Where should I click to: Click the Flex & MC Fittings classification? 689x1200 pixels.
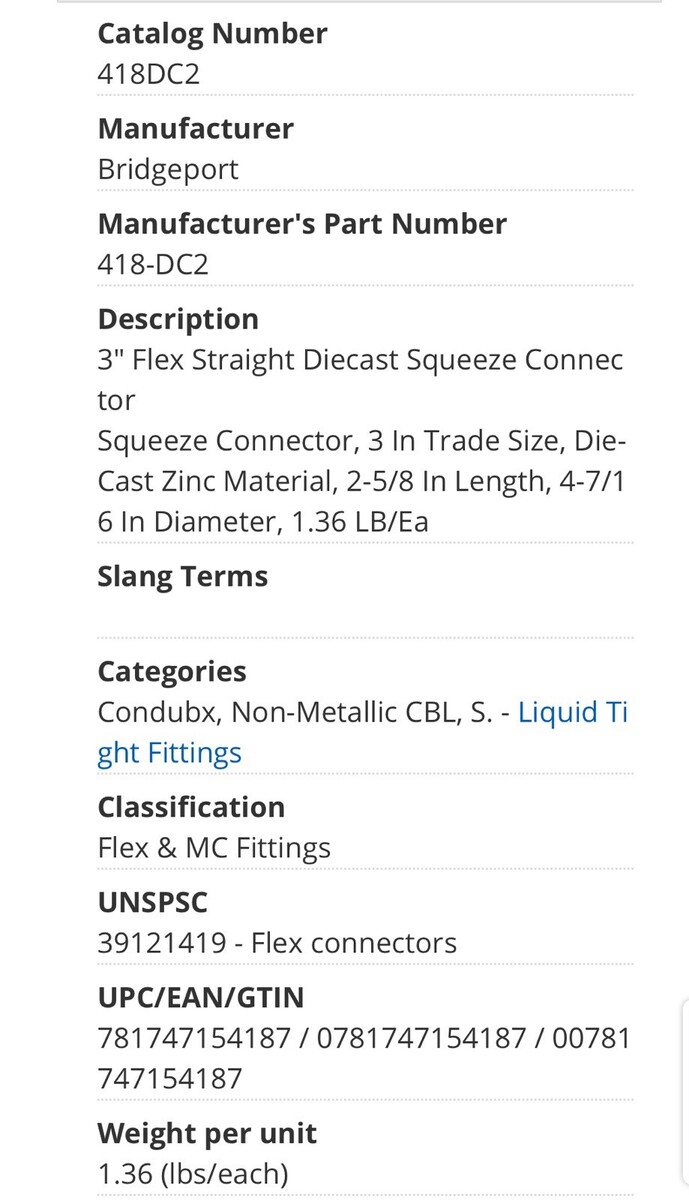click(x=214, y=848)
